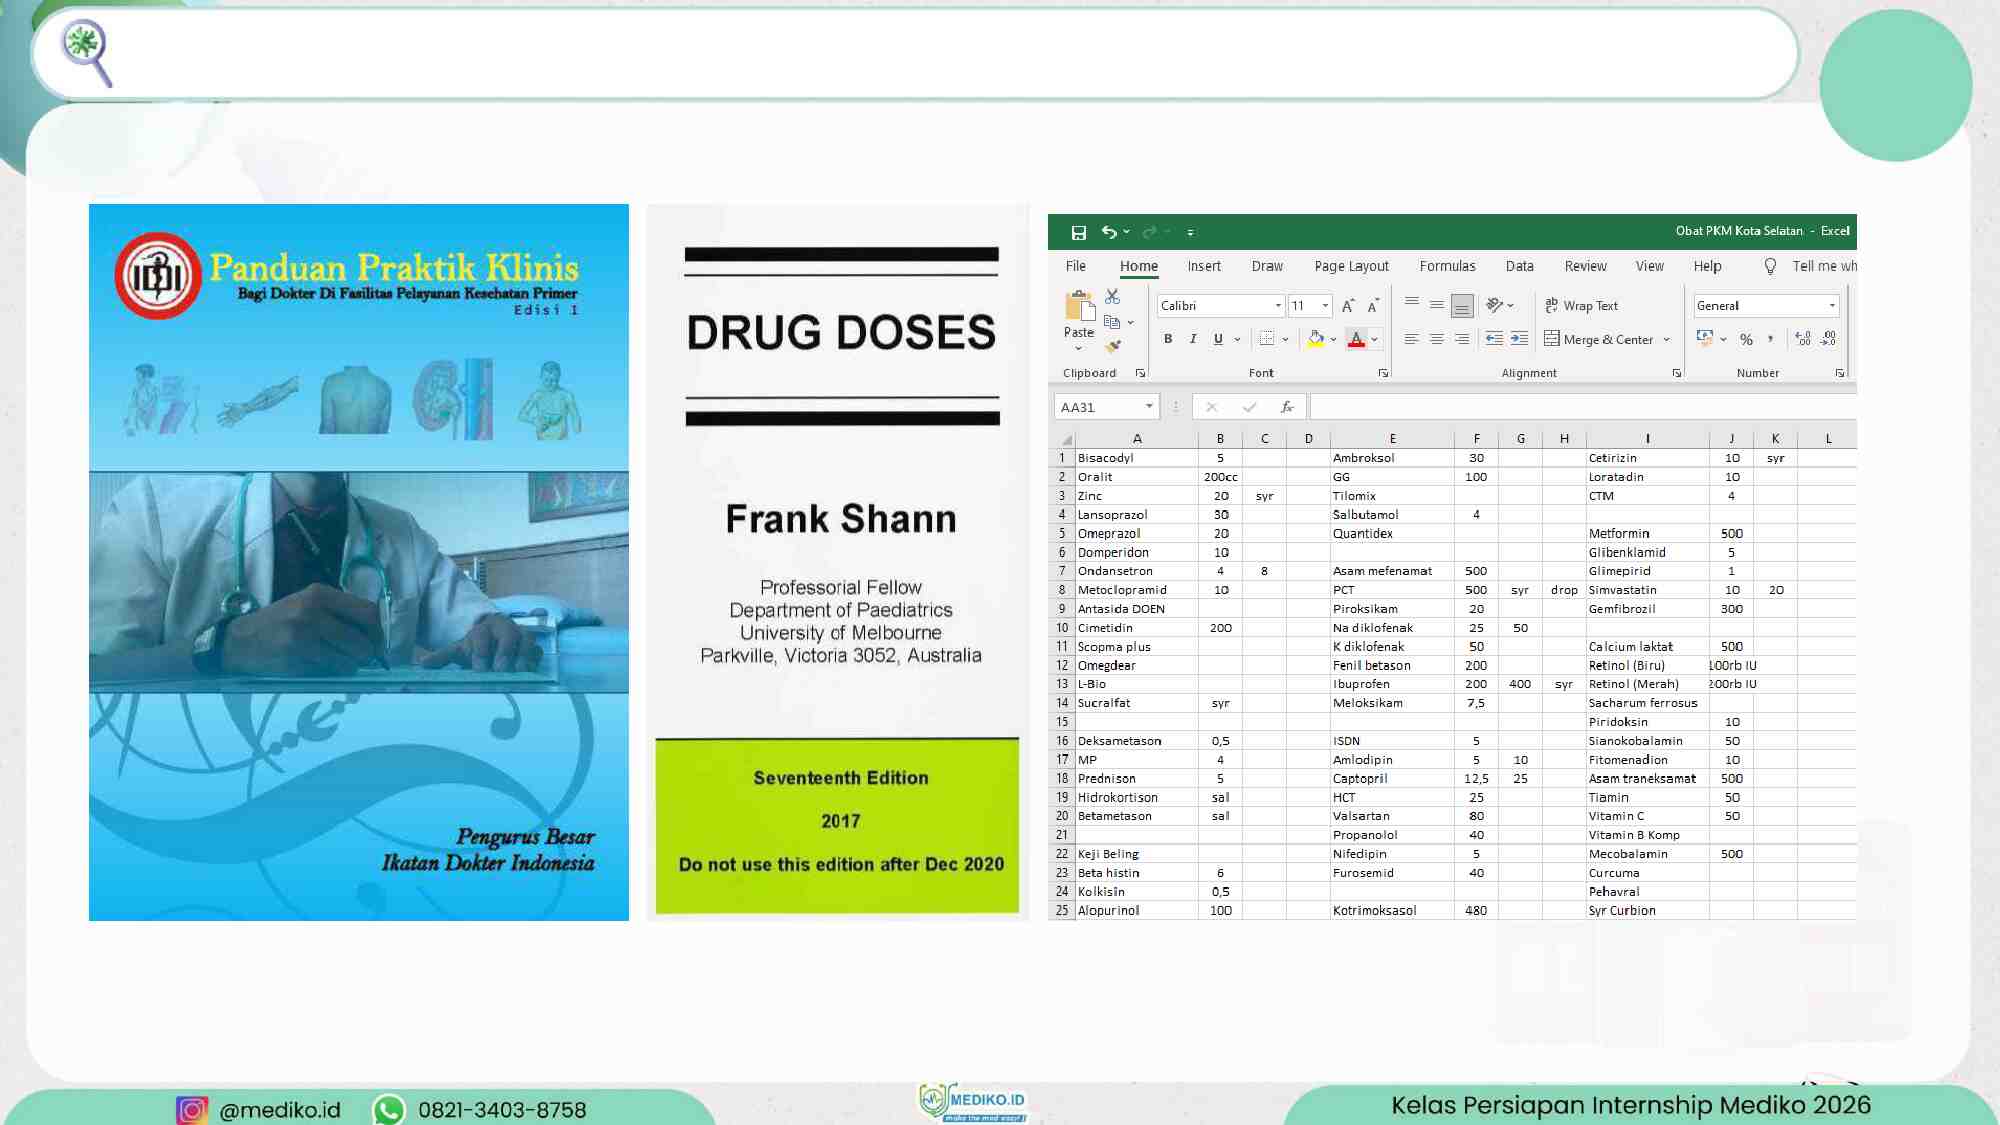Click the @mediko.id Instagram handle
Viewport: 2000px width, 1125px height.
point(280,1110)
